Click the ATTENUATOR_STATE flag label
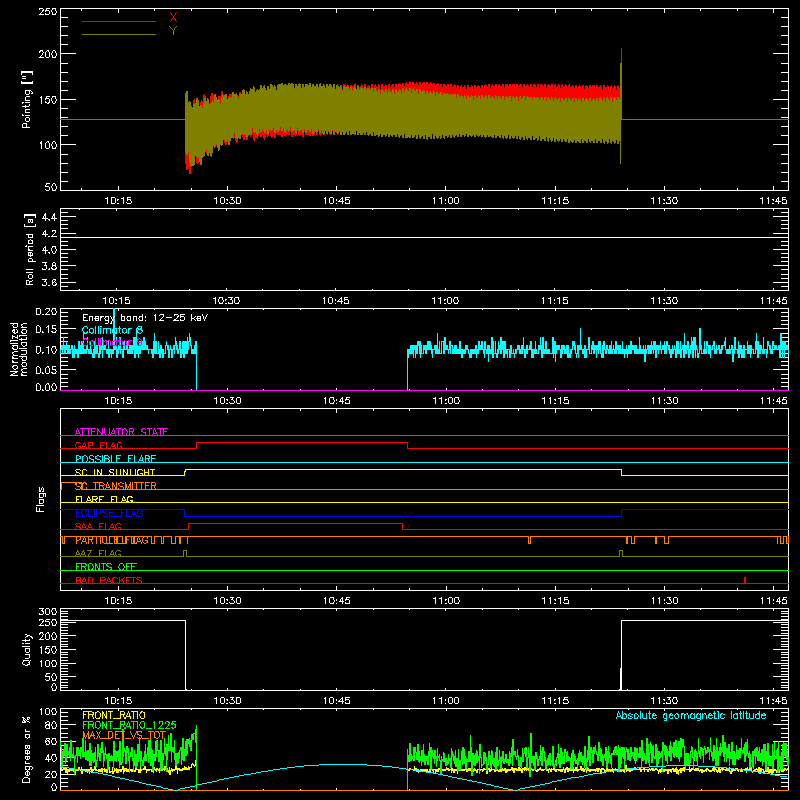The image size is (800, 800). tap(121, 432)
